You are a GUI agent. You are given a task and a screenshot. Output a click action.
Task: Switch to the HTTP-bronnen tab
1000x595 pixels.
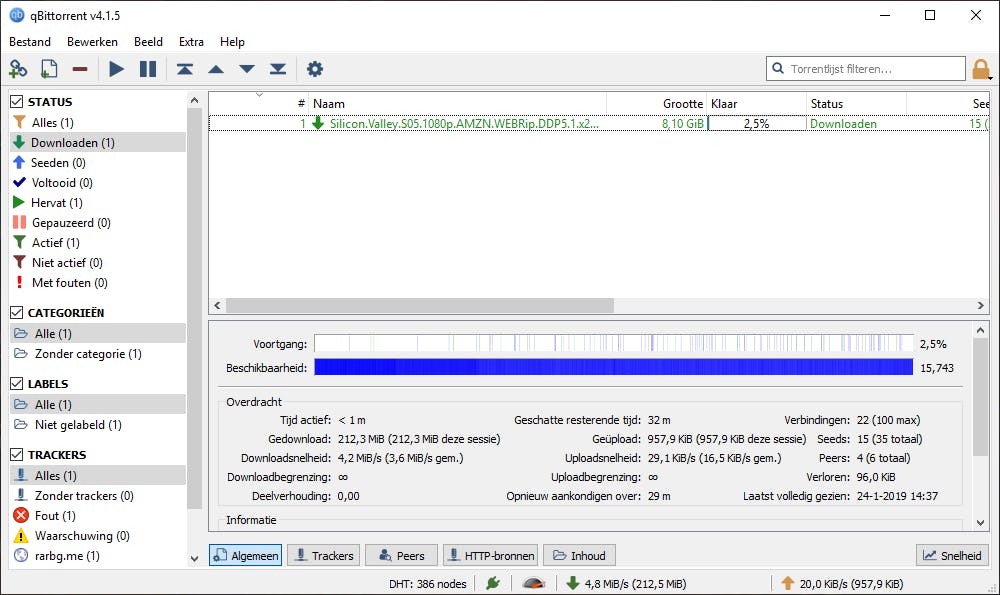(490, 555)
